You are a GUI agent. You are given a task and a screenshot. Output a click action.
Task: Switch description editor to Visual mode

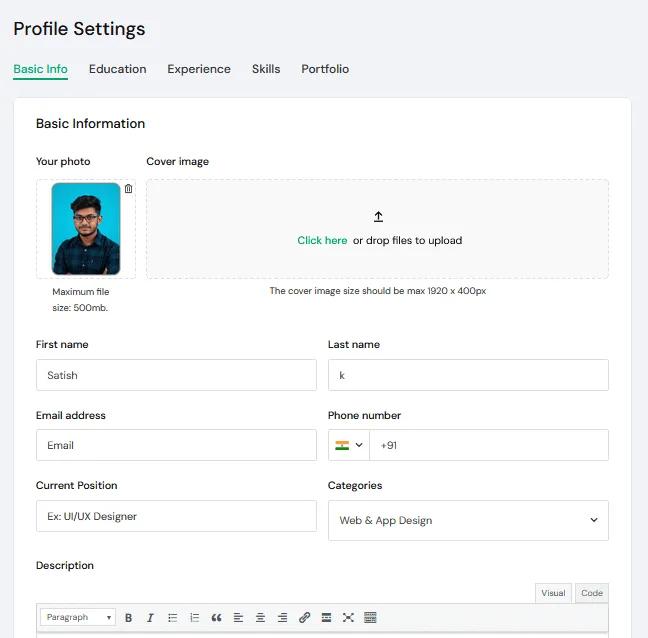pos(553,593)
